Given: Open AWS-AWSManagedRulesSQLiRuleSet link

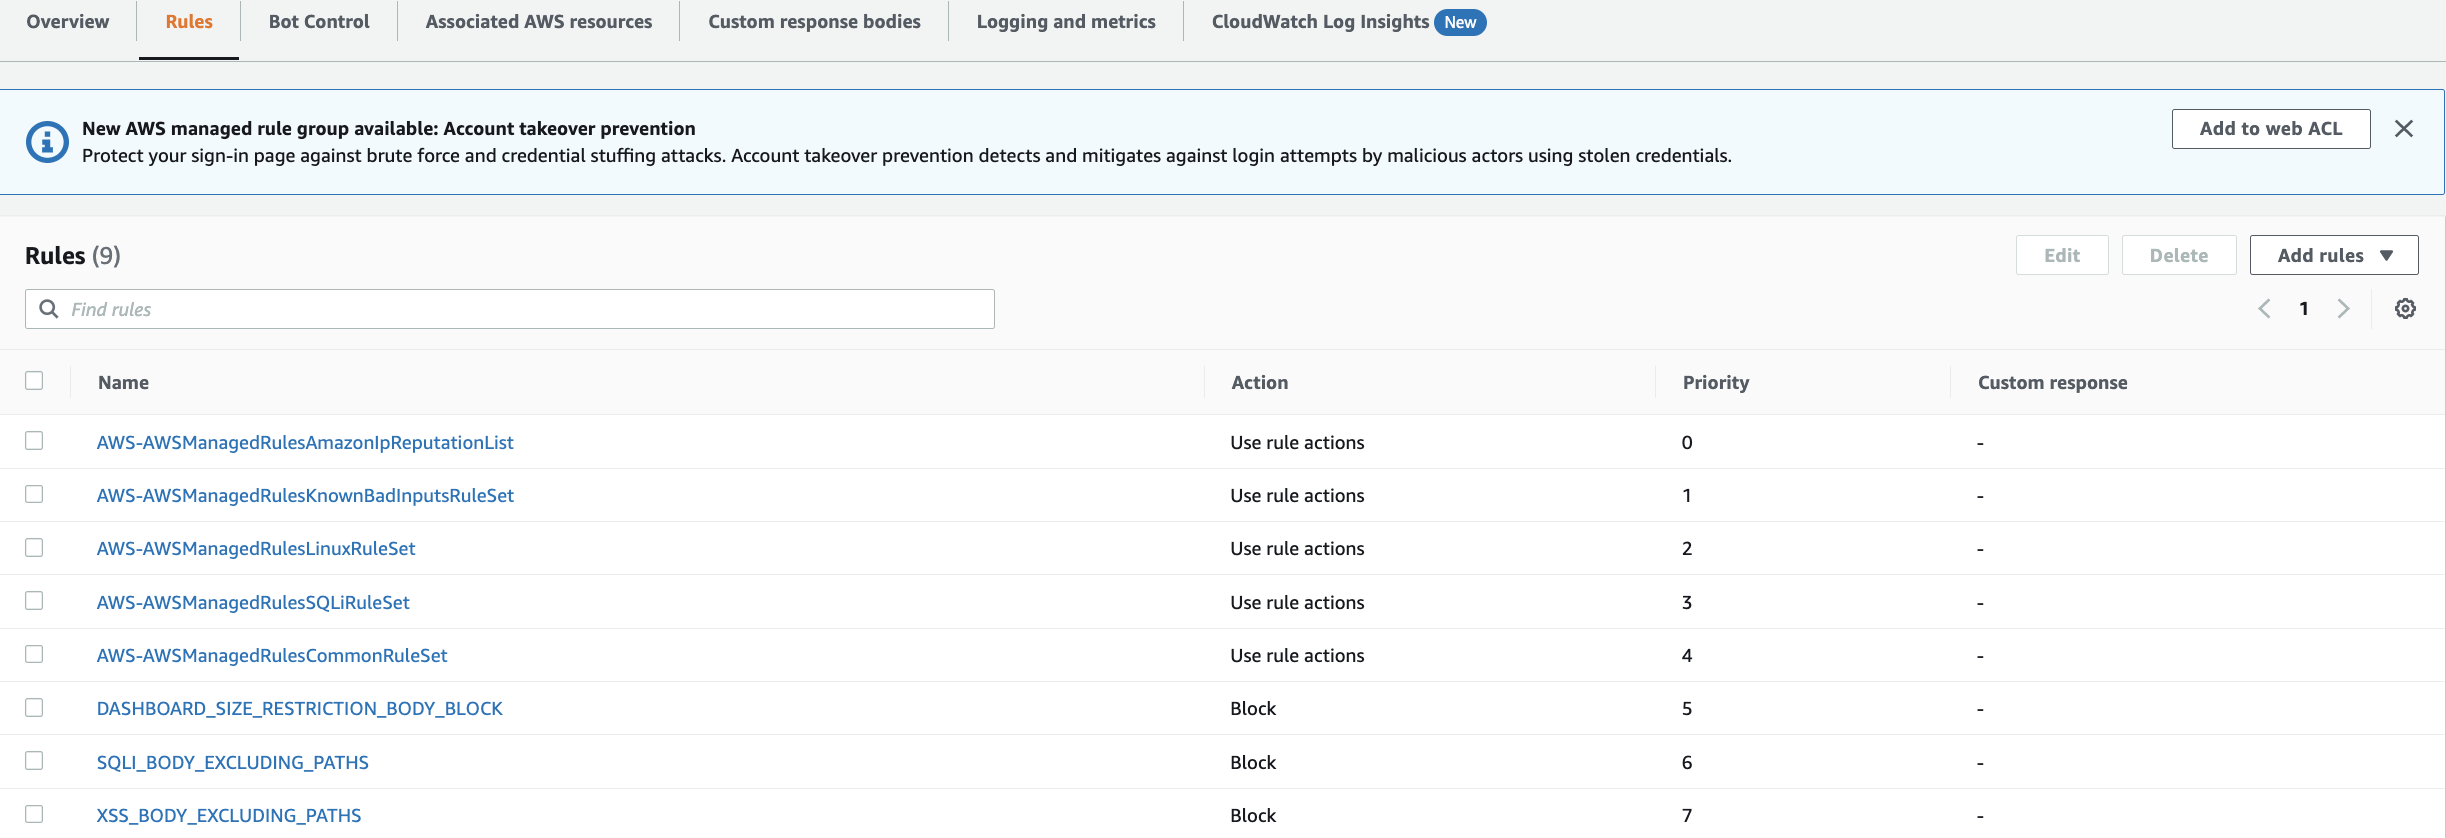Looking at the screenshot, I should click(253, 603).
